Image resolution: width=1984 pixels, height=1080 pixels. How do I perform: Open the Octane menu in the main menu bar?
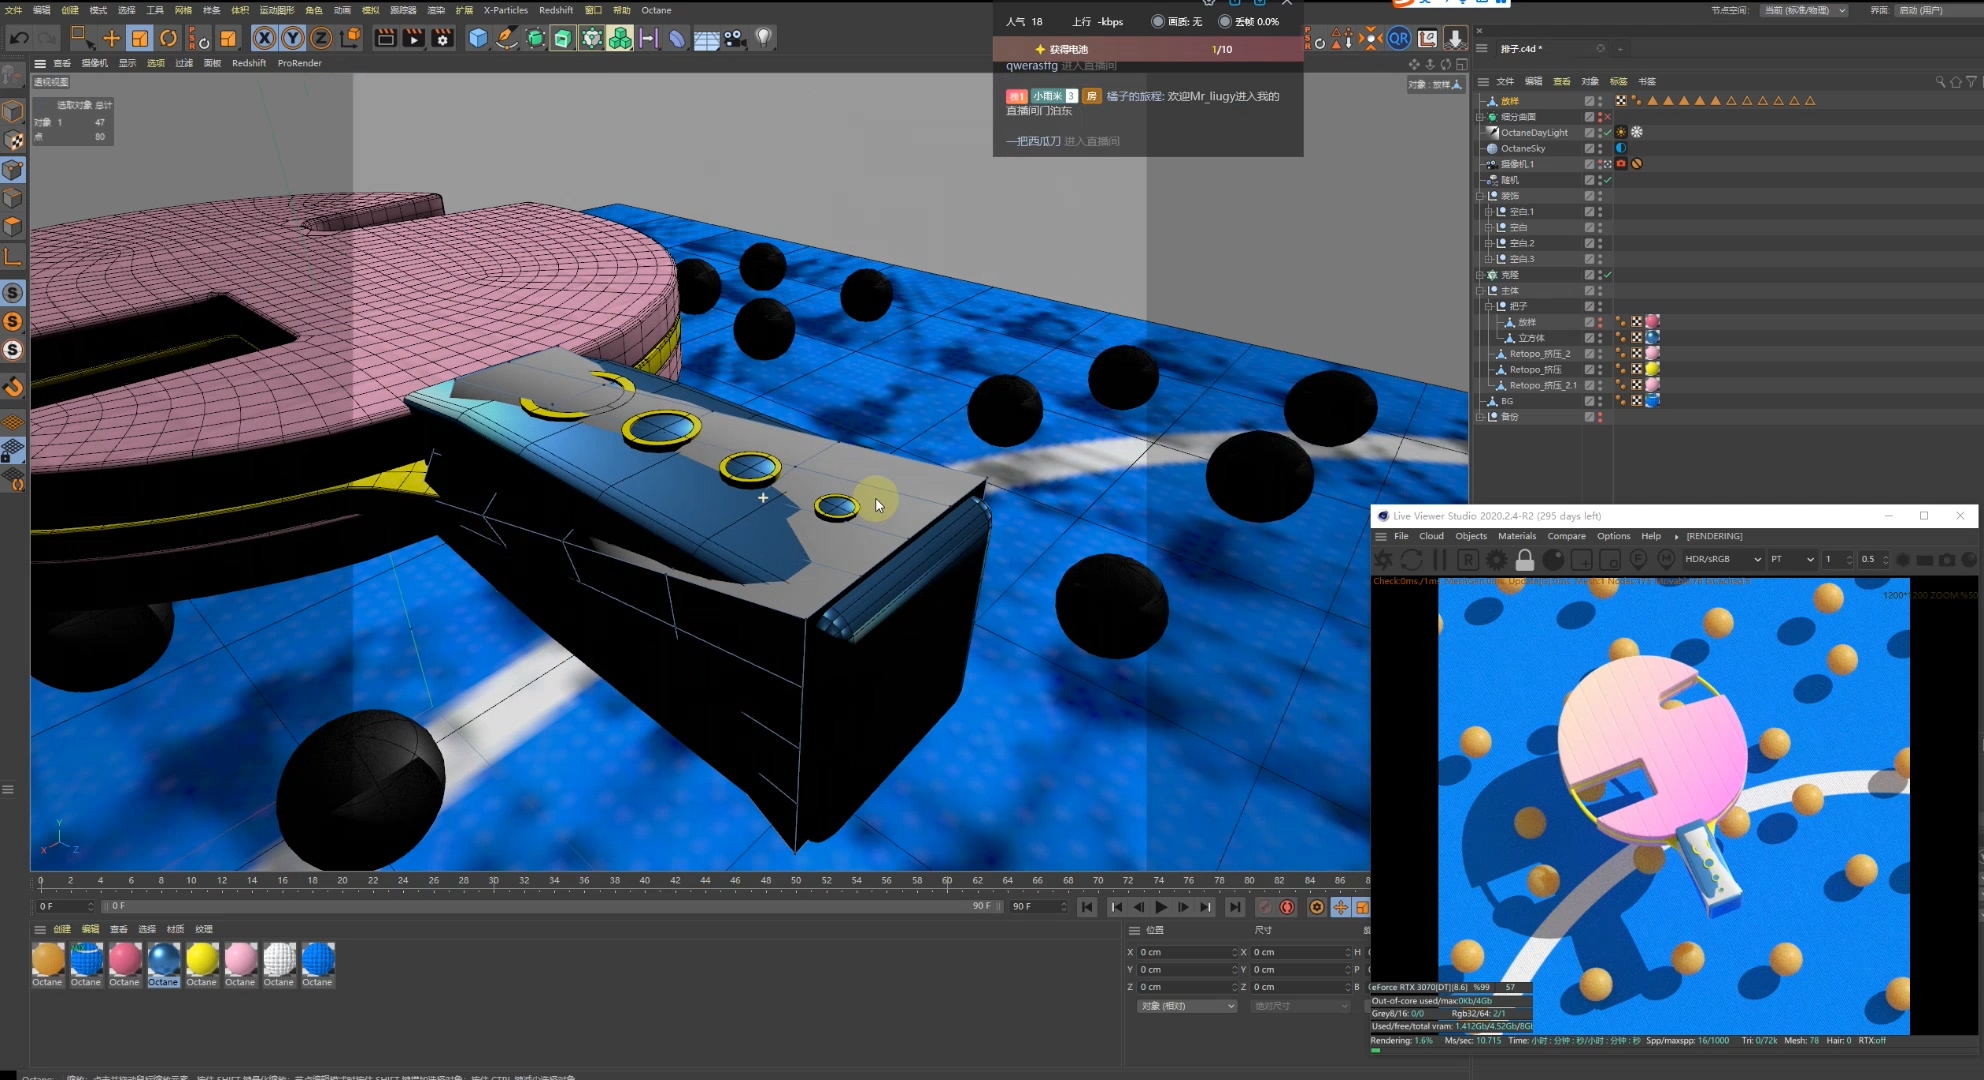click(x=656, y=10)
